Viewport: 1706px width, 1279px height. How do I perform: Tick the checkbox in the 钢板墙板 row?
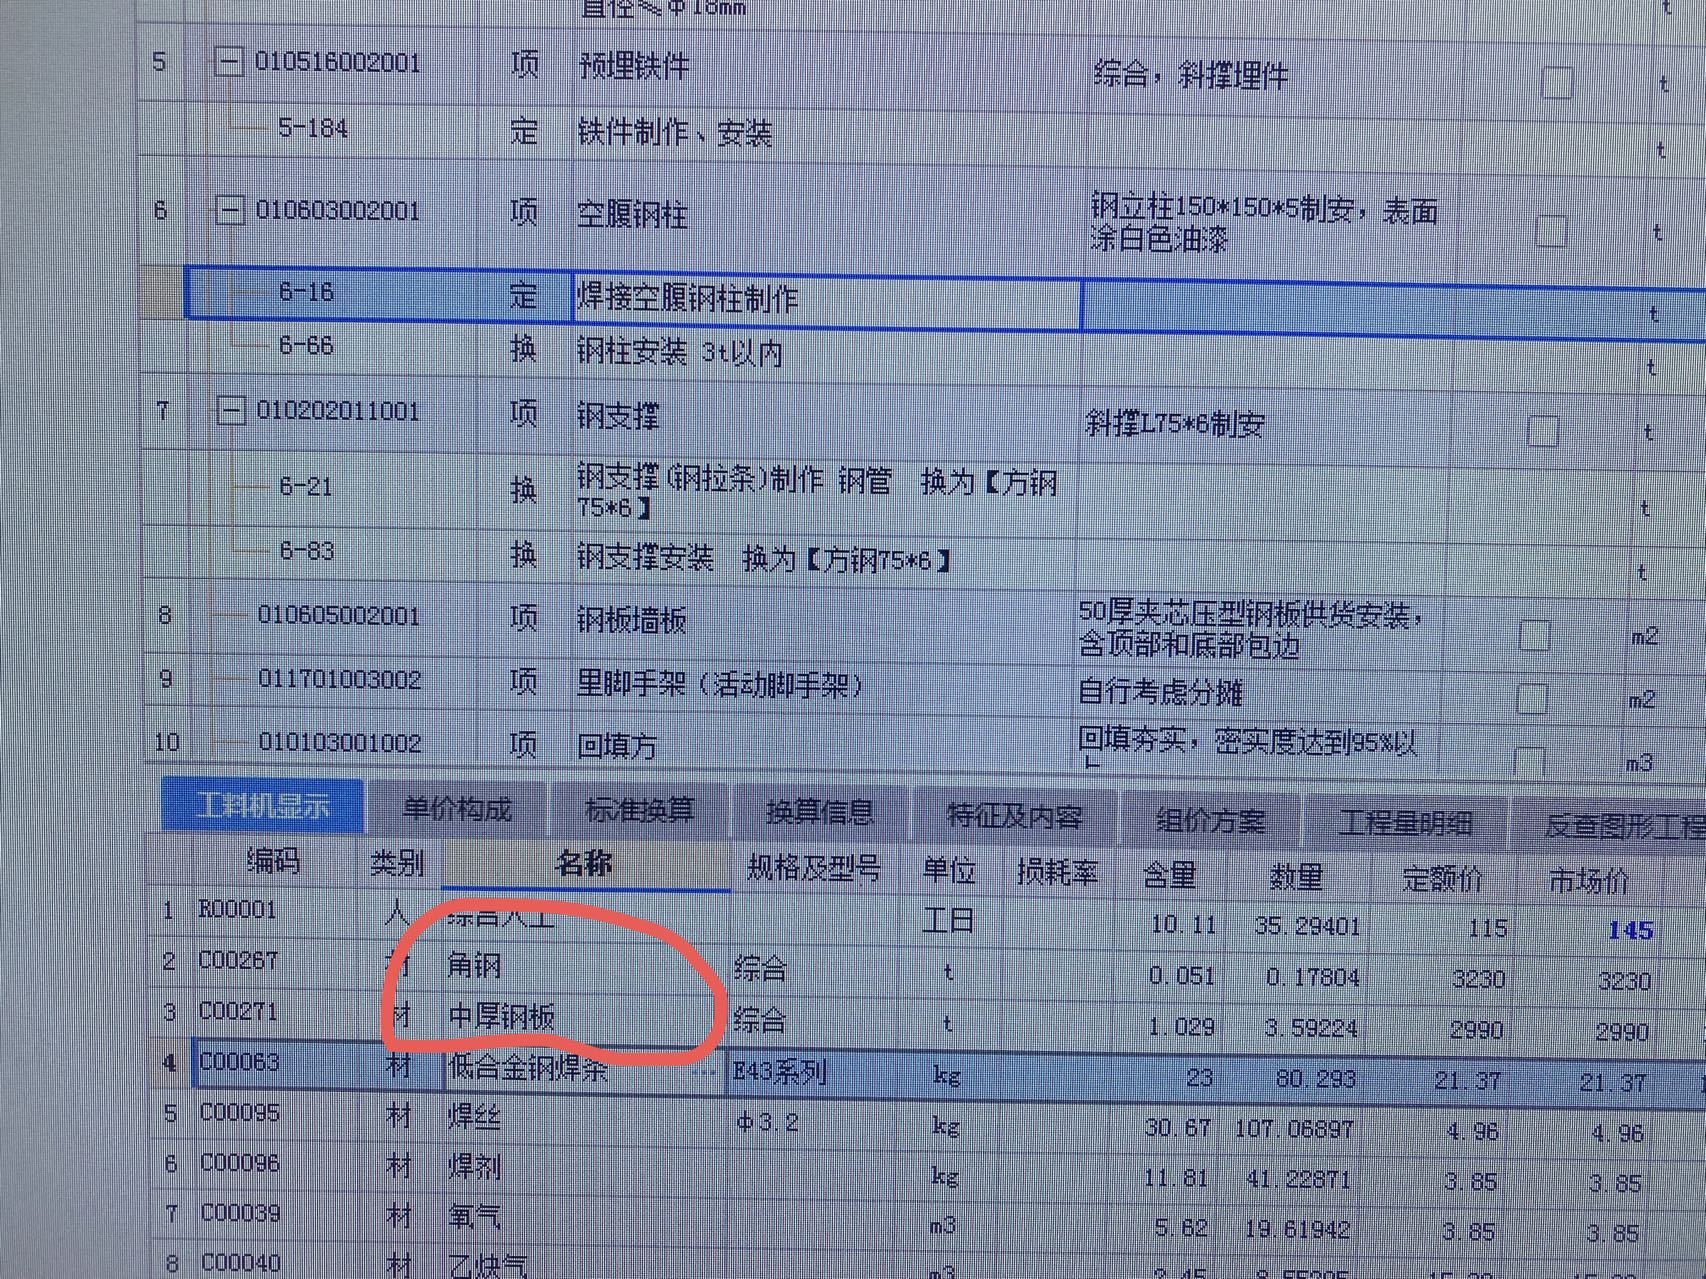point(1535,635)
